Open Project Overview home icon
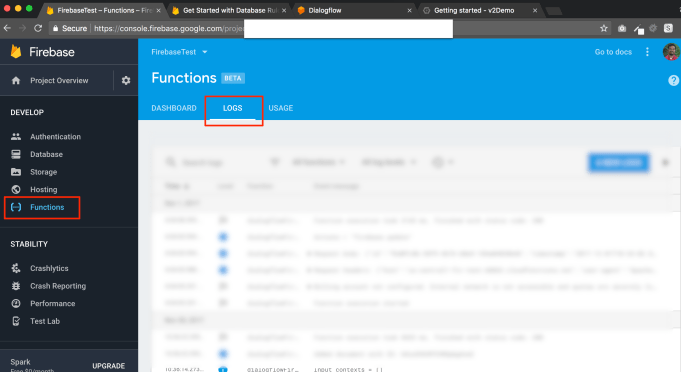 (16, 80)
